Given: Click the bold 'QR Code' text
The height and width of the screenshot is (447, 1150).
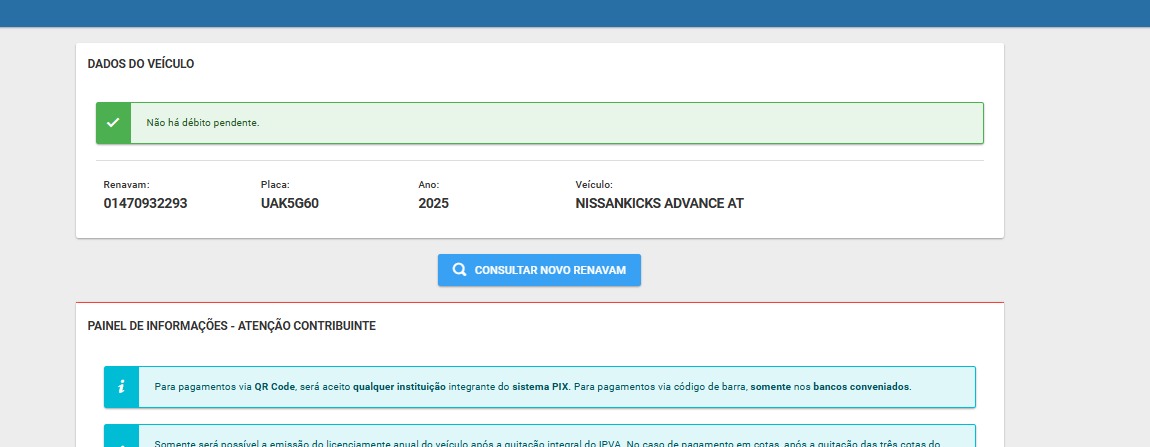Looking at the screenshot, I should tap(275, 387).
